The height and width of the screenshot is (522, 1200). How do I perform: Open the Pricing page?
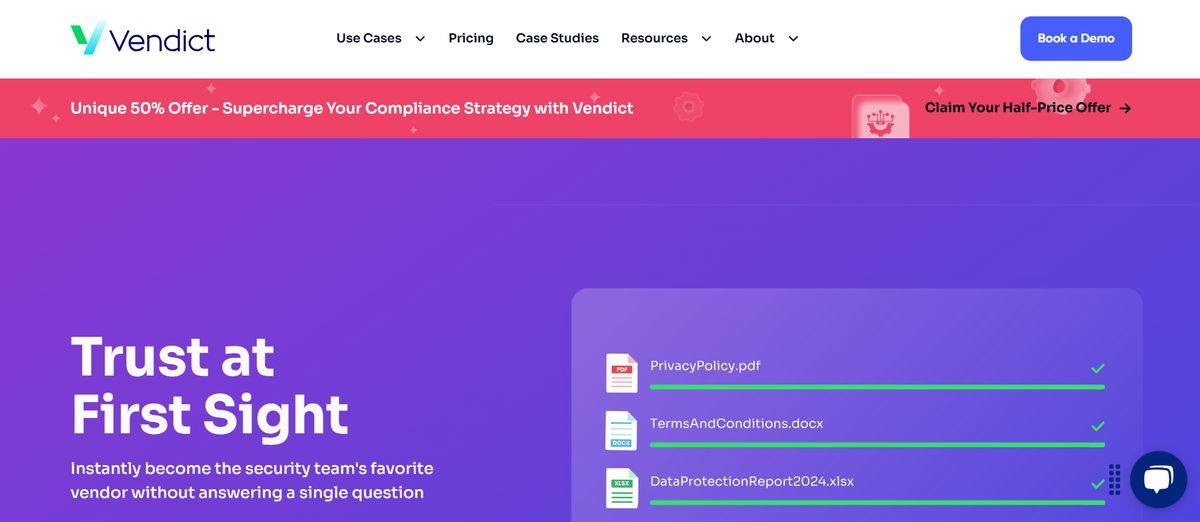tap(471, 38)
